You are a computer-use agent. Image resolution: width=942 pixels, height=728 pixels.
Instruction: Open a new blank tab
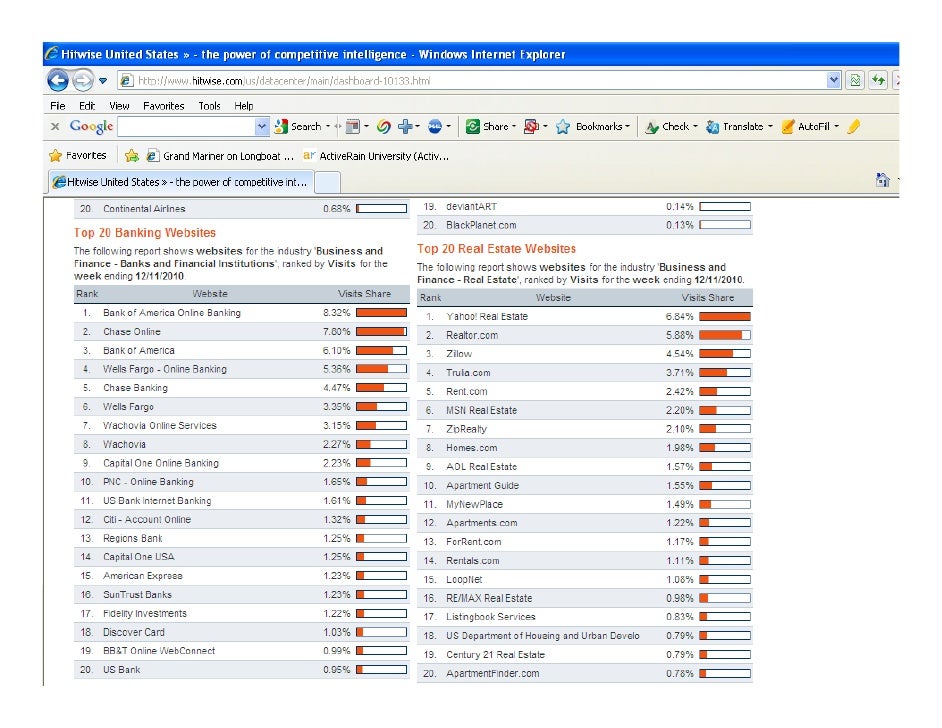pos(327,183)
